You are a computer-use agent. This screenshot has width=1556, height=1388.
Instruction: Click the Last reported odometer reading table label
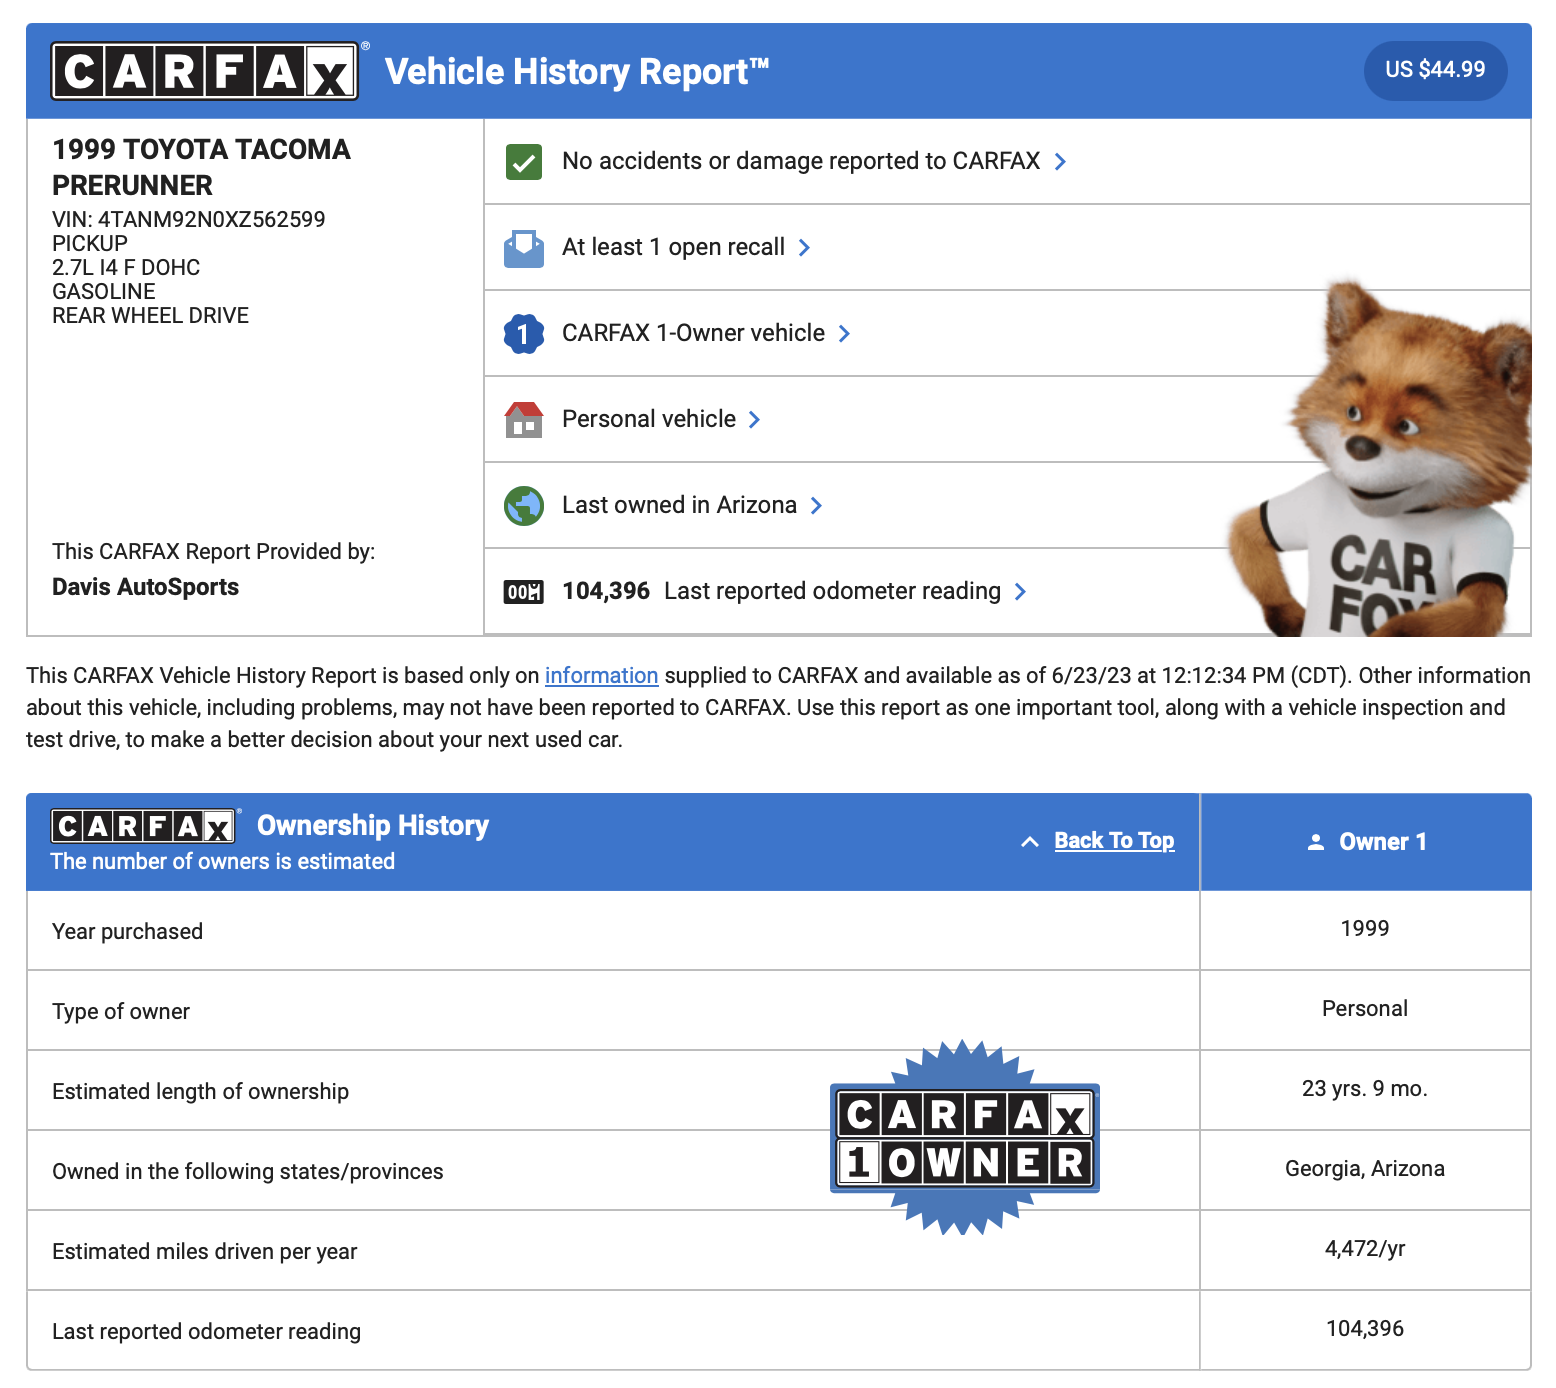click(206, 1331)
